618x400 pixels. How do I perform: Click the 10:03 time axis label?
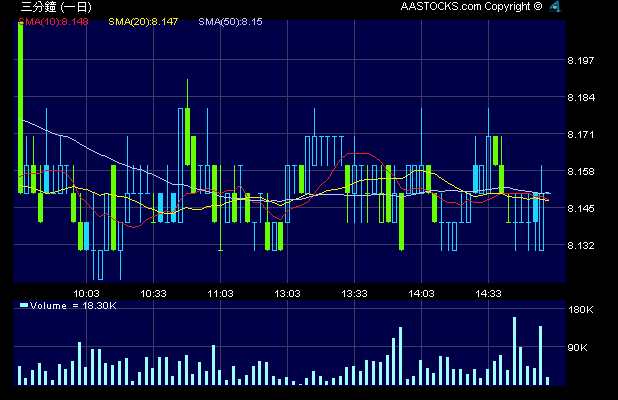(x=86, y=294)
